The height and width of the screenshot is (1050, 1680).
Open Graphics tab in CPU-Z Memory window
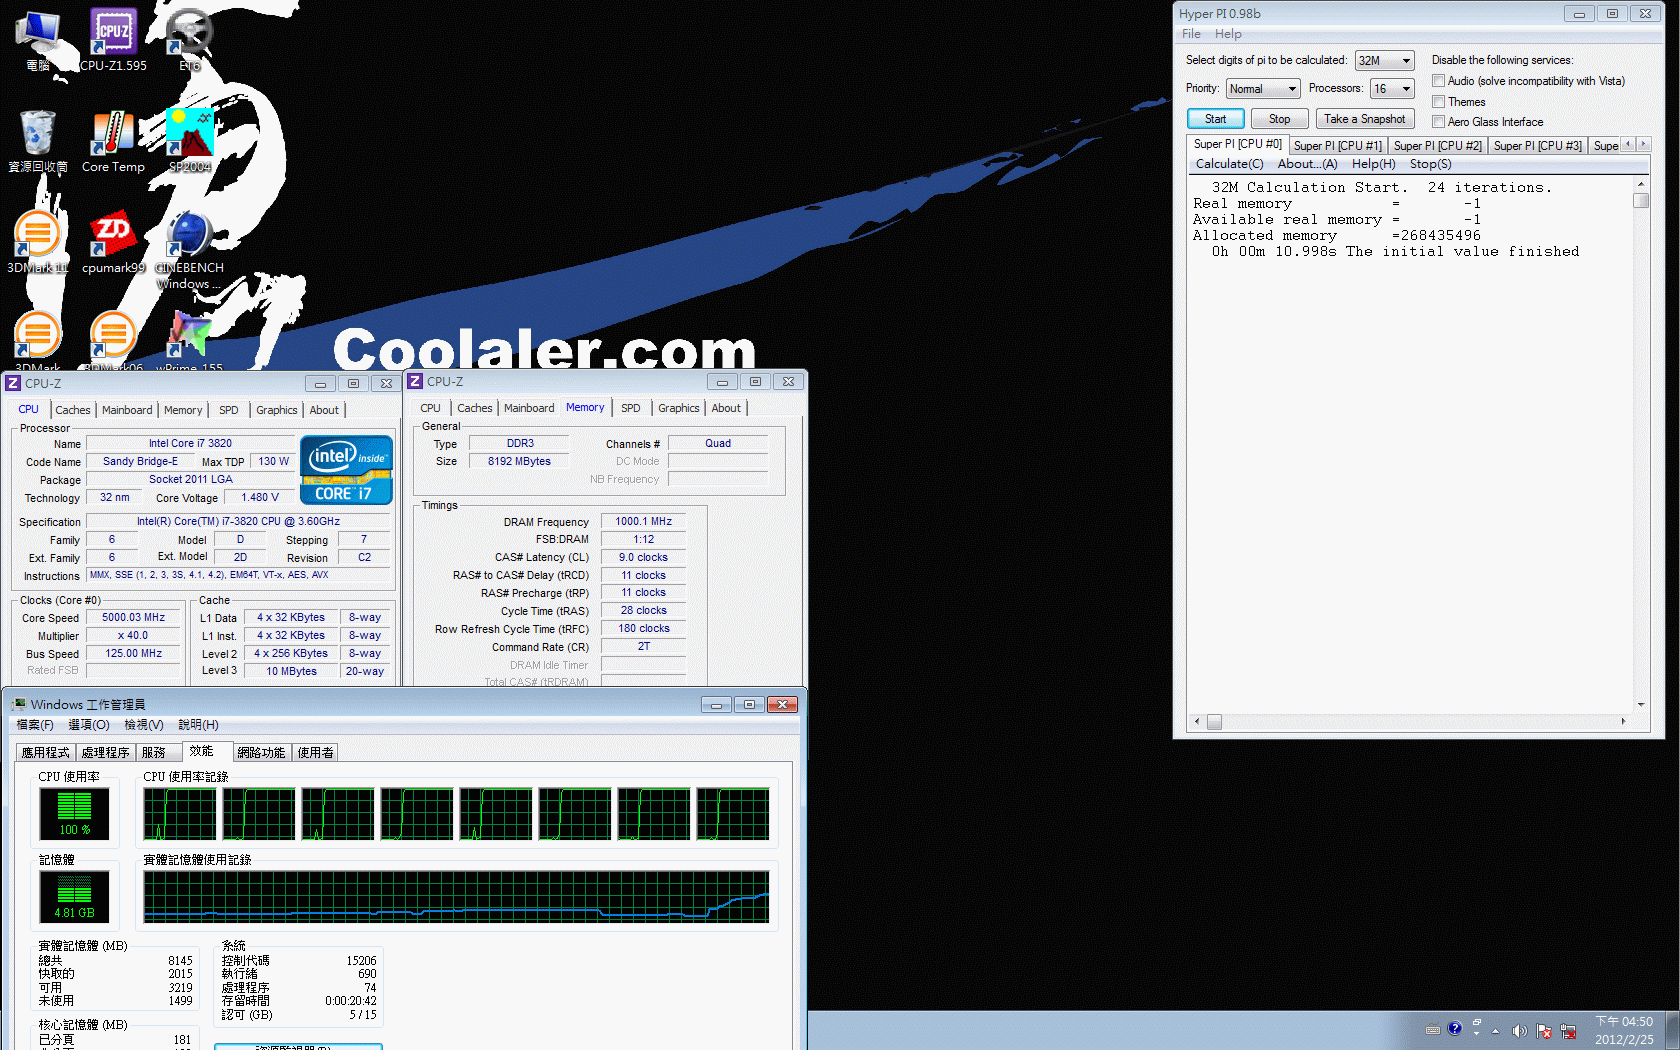coord(679,408)
